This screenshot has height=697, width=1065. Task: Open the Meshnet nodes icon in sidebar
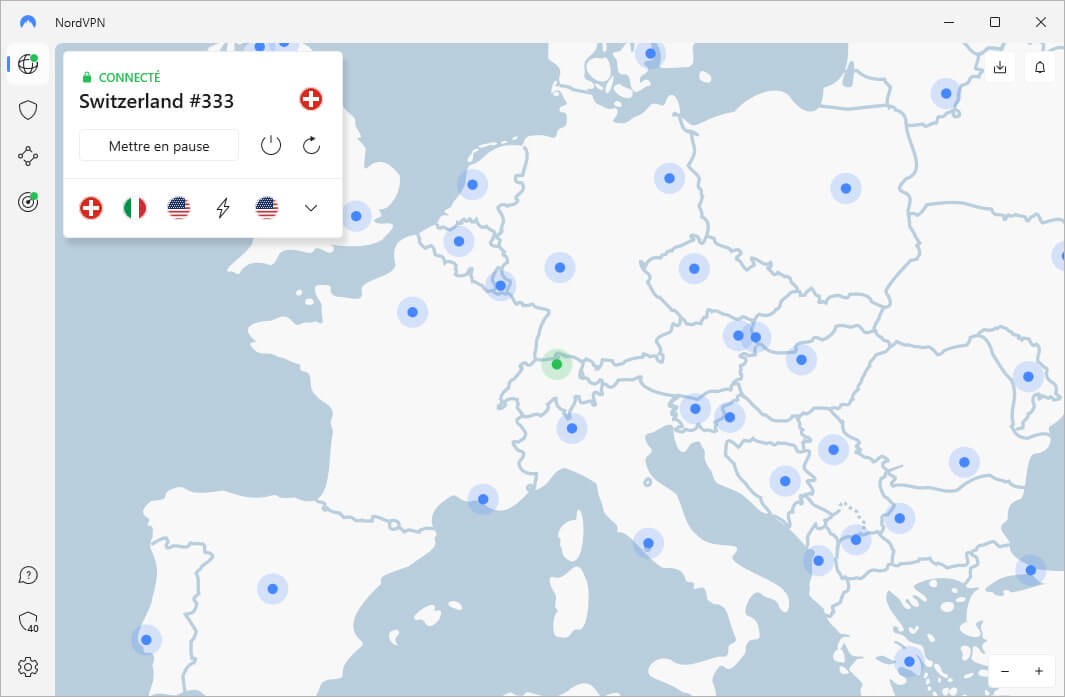pyautogui.click(x=28, y=156)
